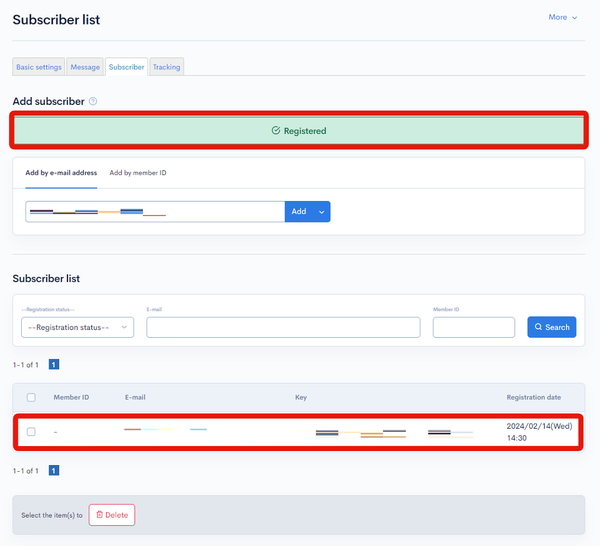Check the subscriber row checkbox
Image resolution: width=600 pixels, height=546 pixels.
click(31, 432)
